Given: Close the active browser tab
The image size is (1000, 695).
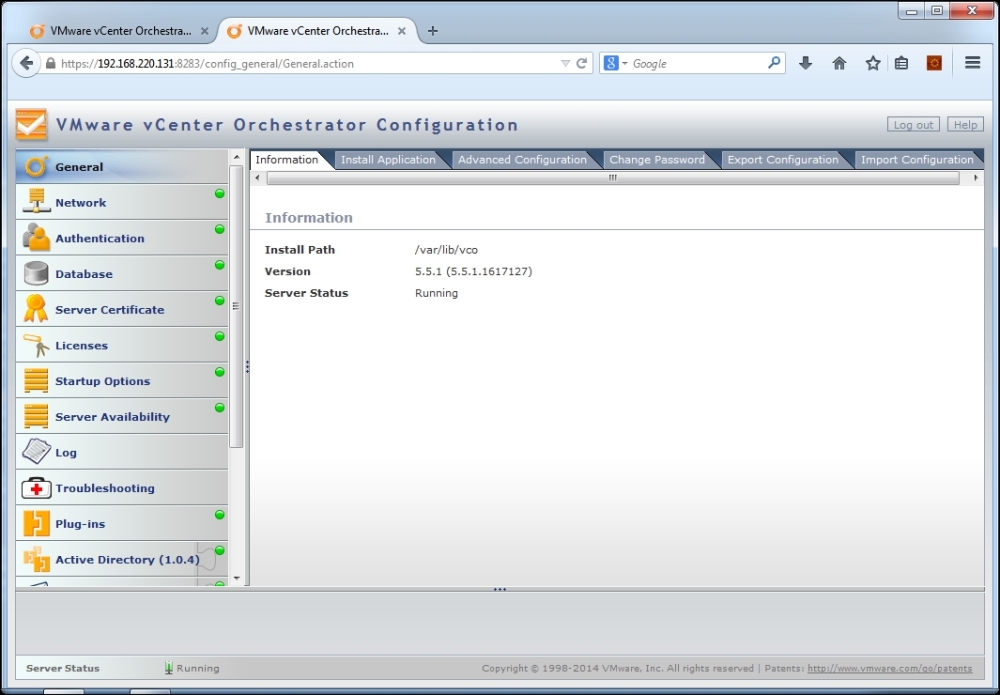Looking at the screenshot, I should click(x=402, y=31).
